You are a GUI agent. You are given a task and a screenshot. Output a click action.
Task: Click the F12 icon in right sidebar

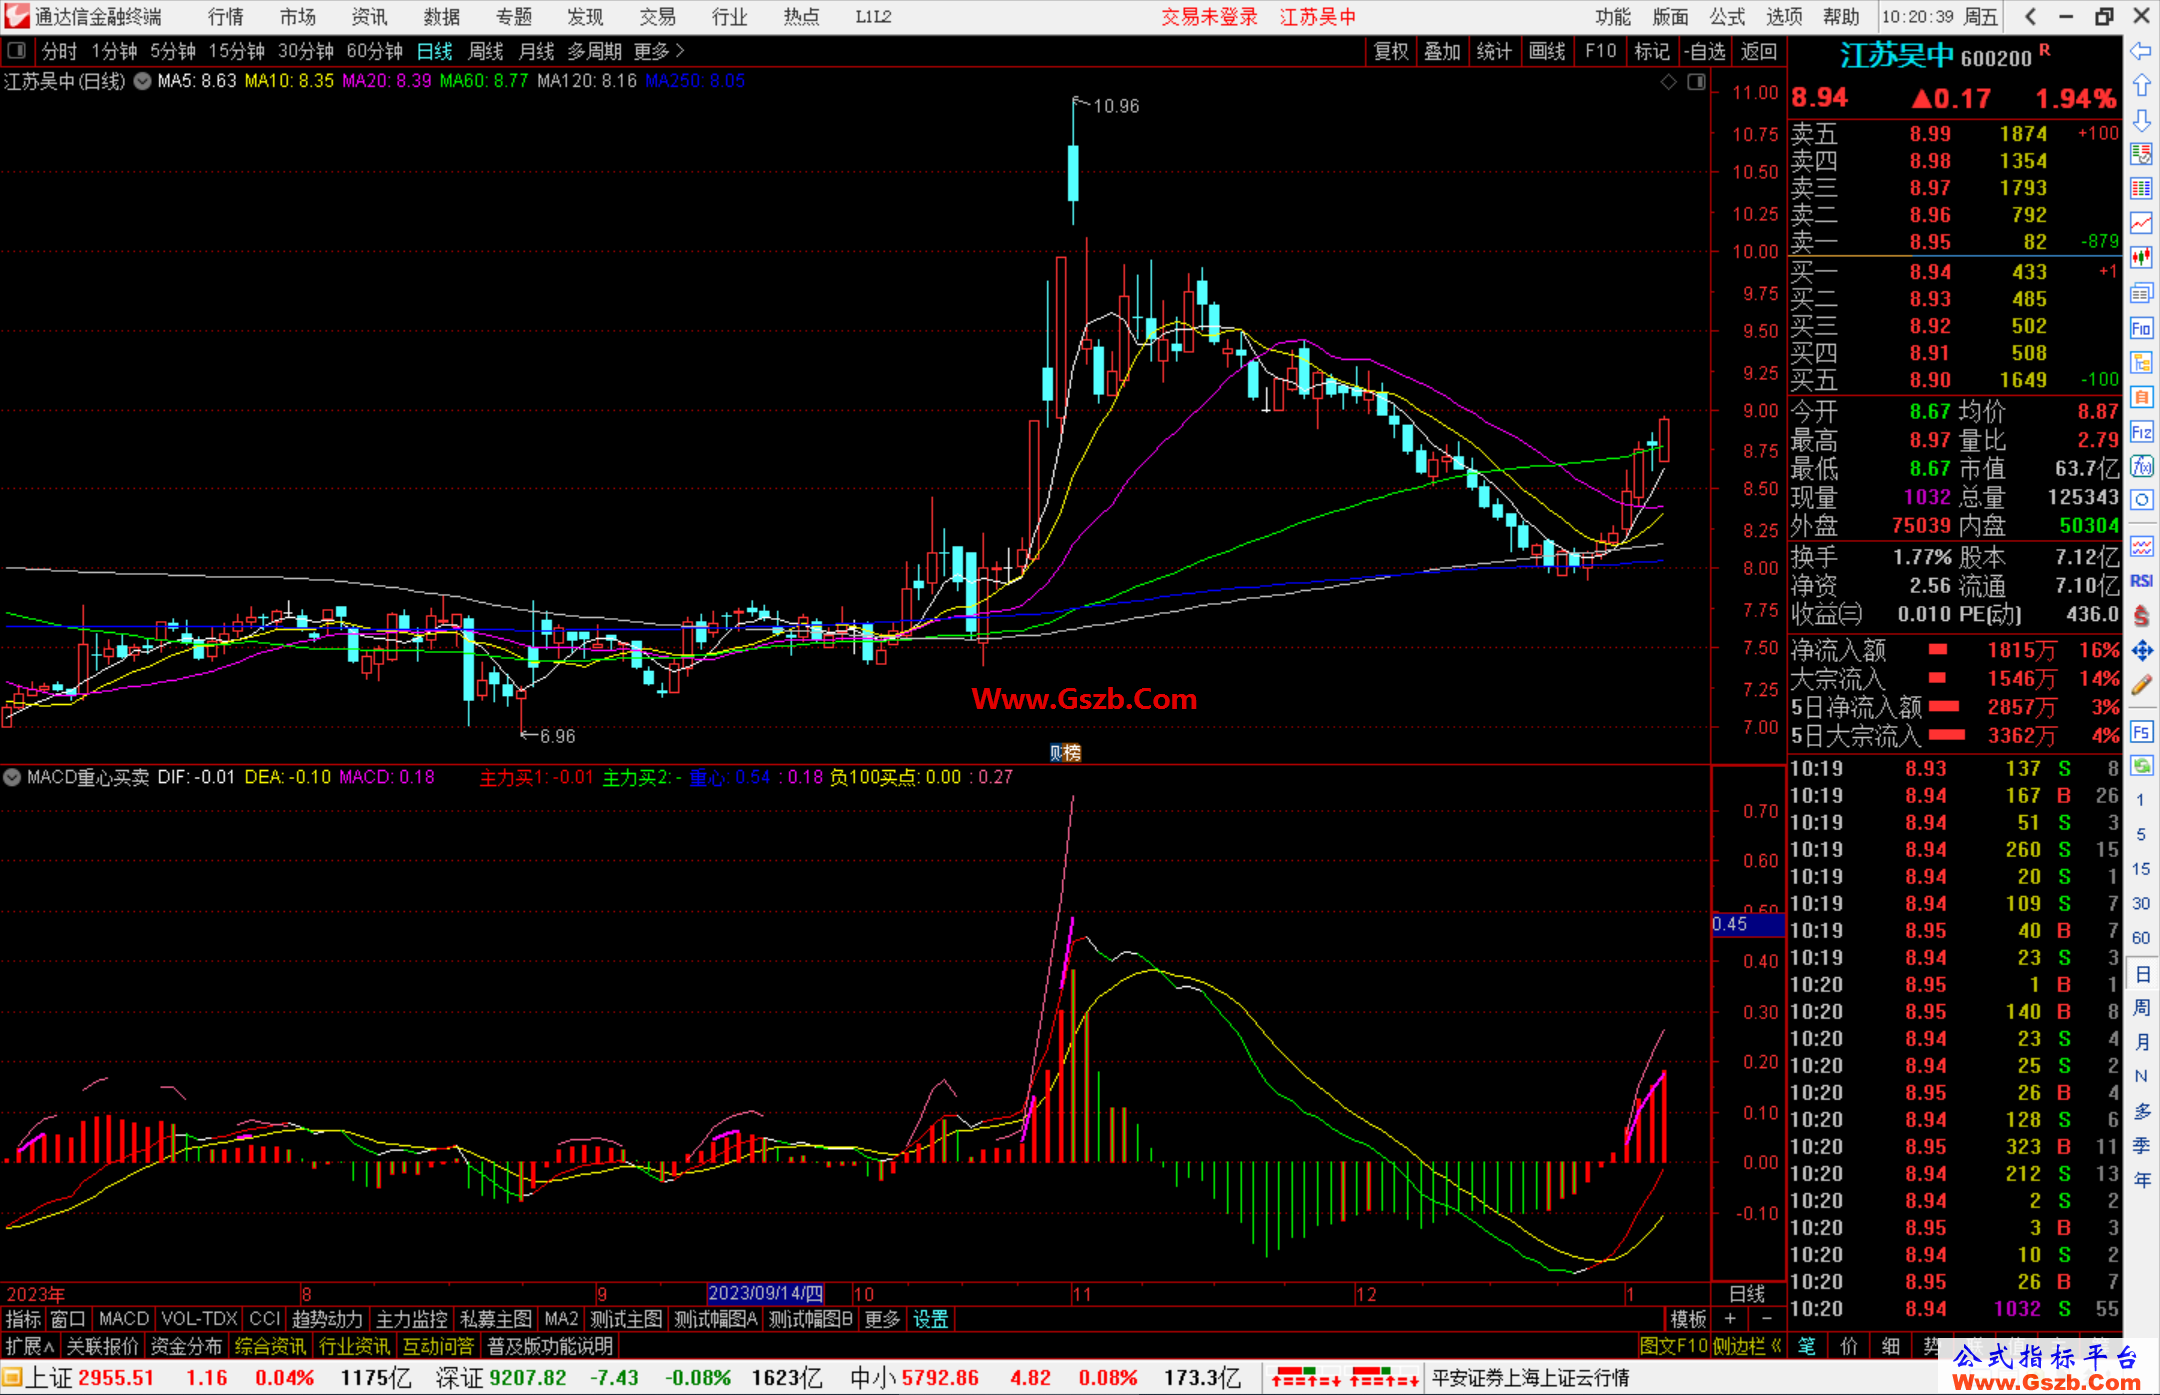2141,432
